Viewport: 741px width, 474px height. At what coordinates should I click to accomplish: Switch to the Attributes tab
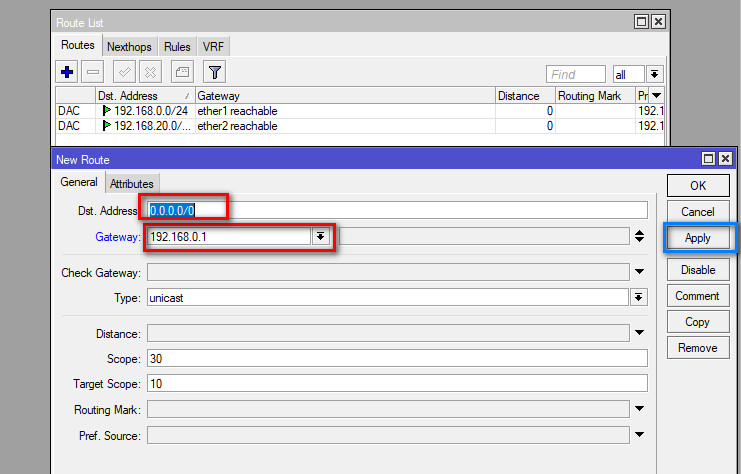(132, 184)
